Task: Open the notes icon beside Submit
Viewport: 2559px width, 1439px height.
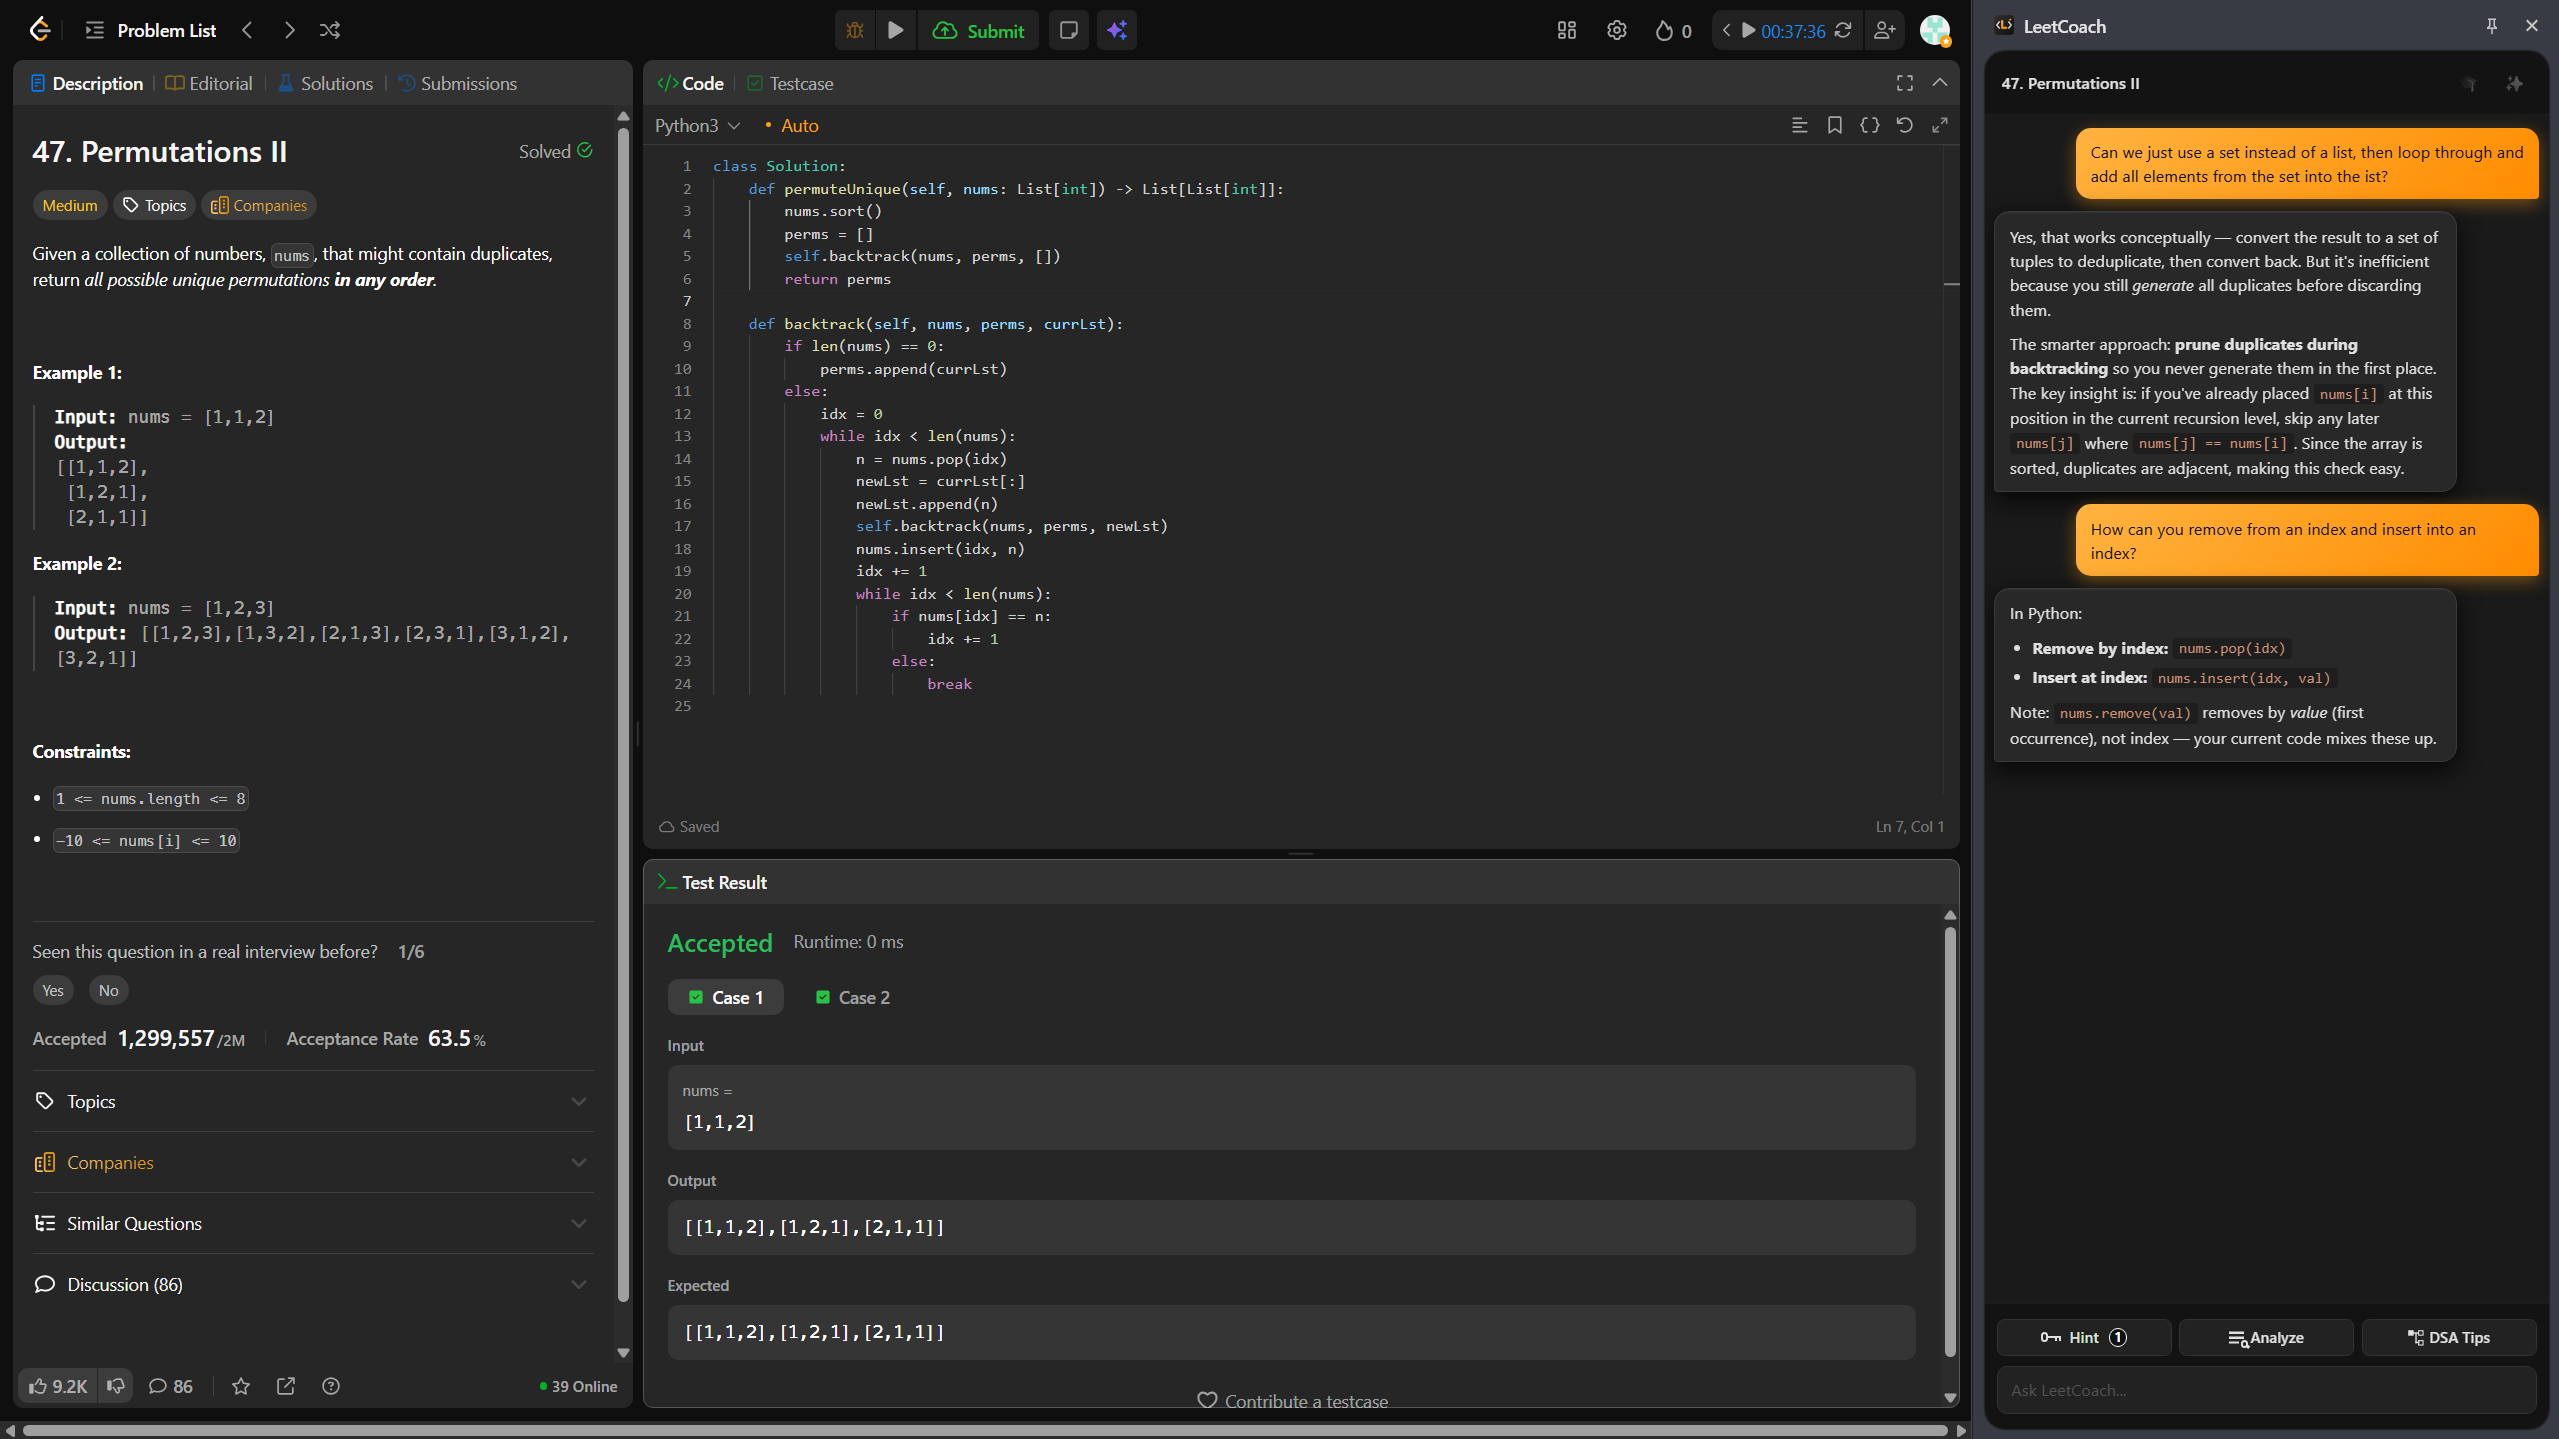Action: [x=1068, y=31]
